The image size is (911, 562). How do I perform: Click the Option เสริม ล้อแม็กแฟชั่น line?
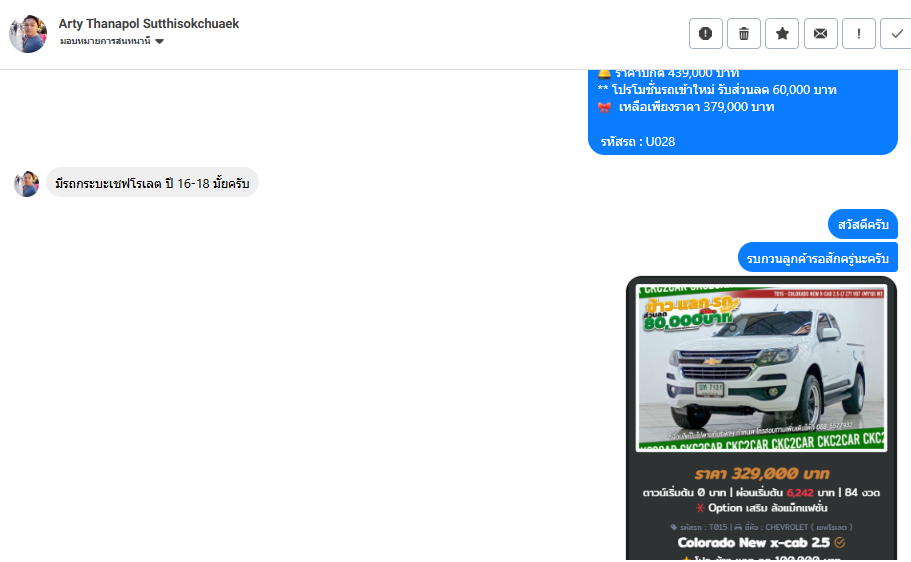click(761, 508)
